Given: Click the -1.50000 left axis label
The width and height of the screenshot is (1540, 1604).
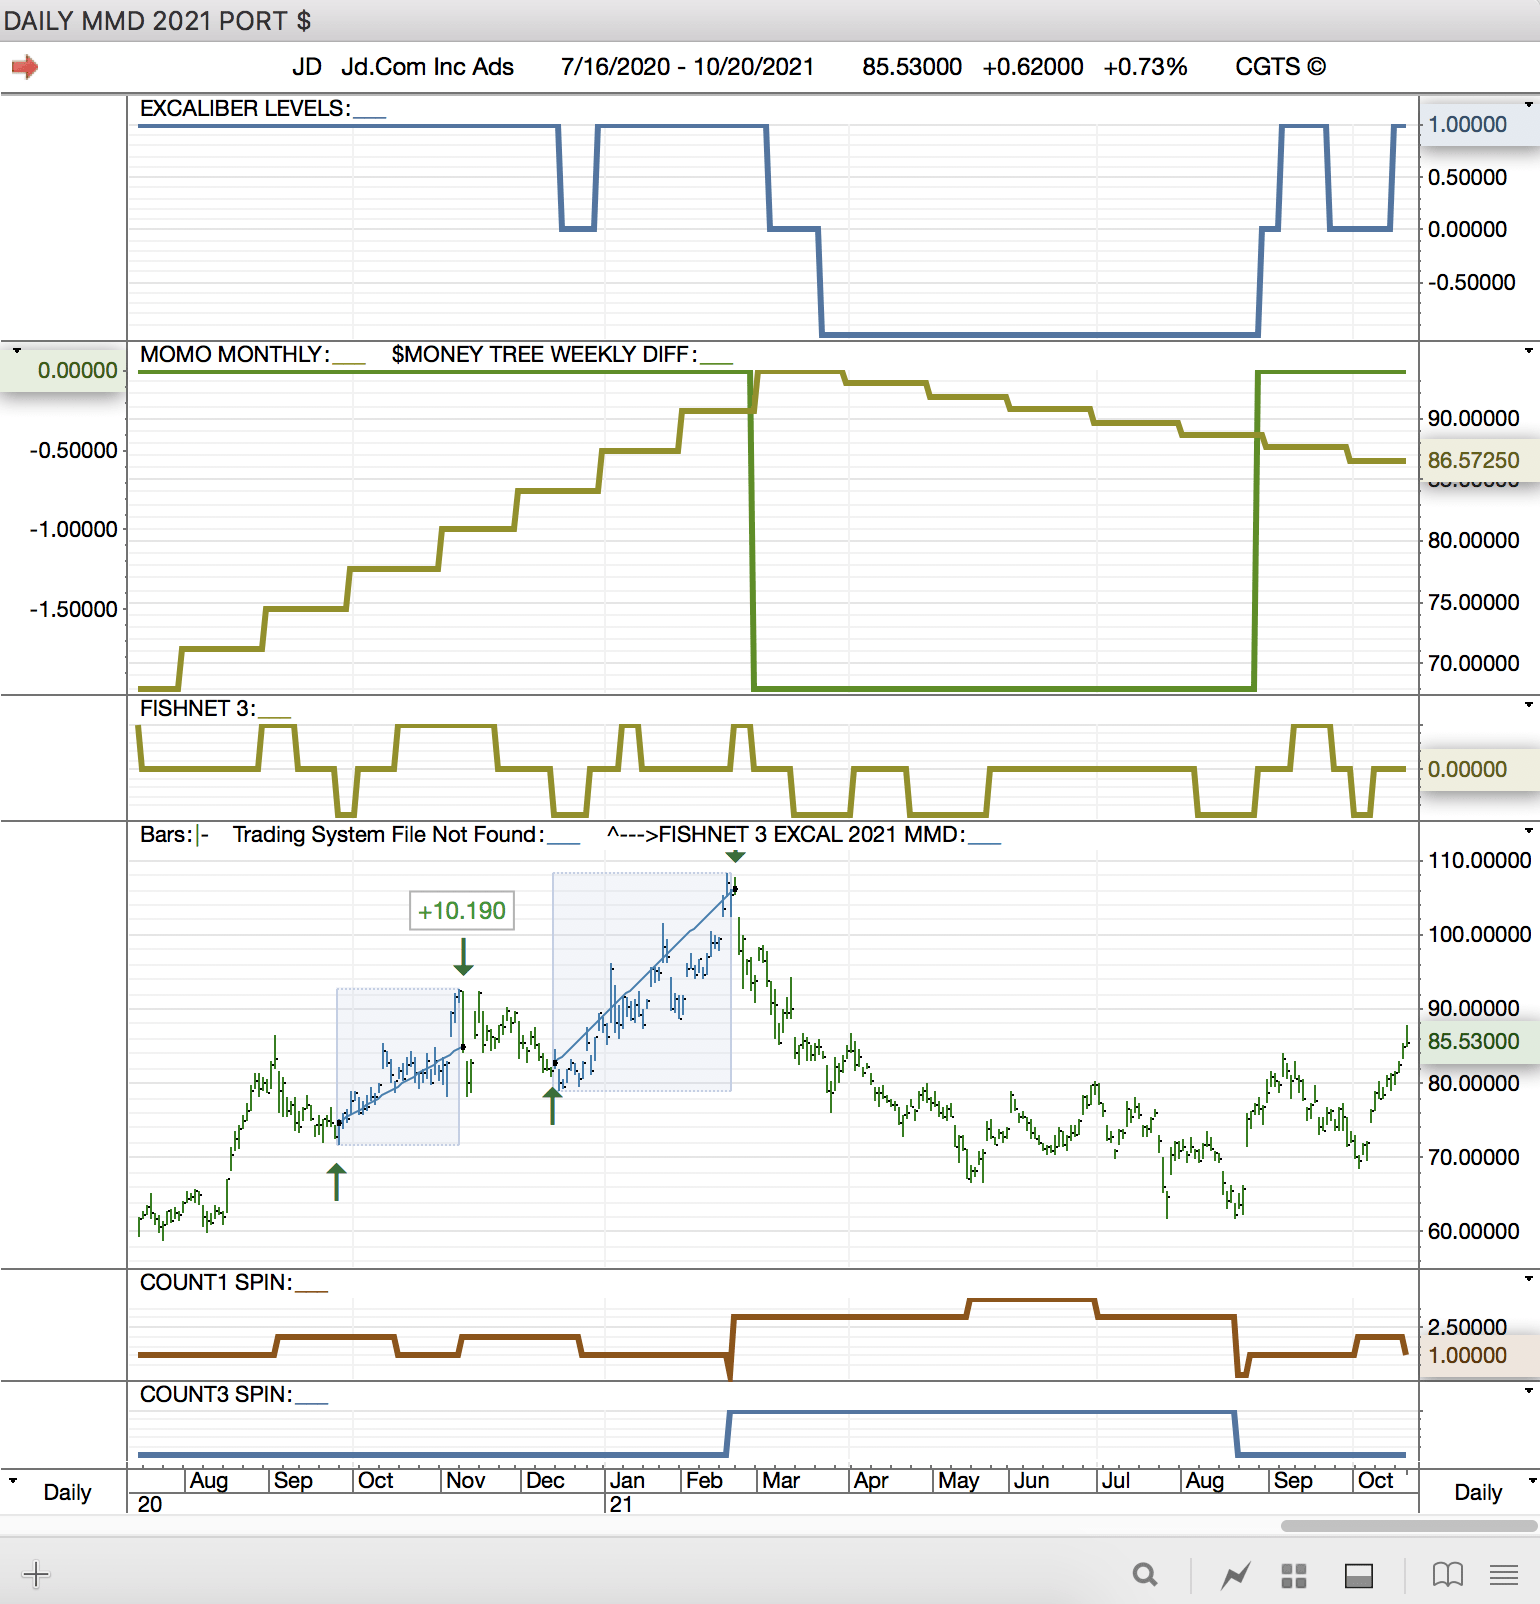Looking at the screenshot, I should (x=74, y=609).
